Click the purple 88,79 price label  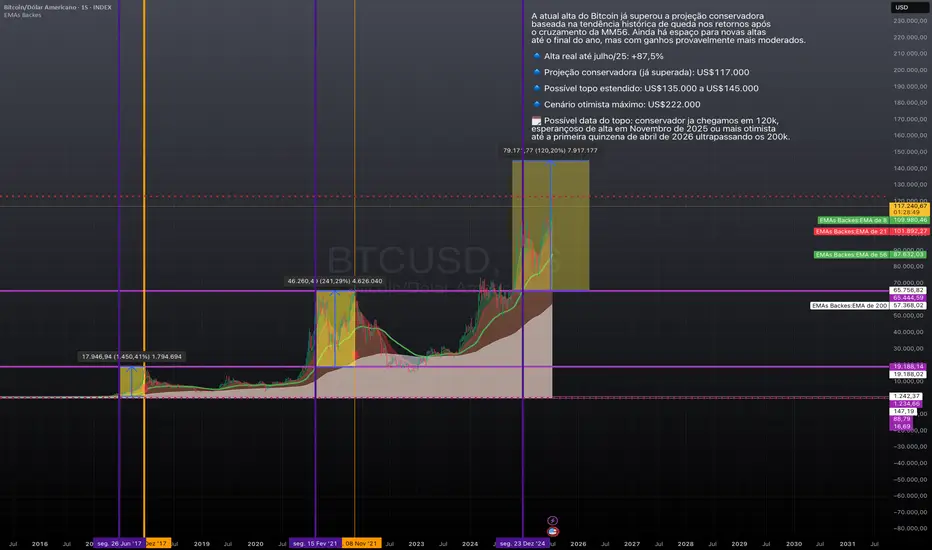pyautogui.click(x=901, y=419)
